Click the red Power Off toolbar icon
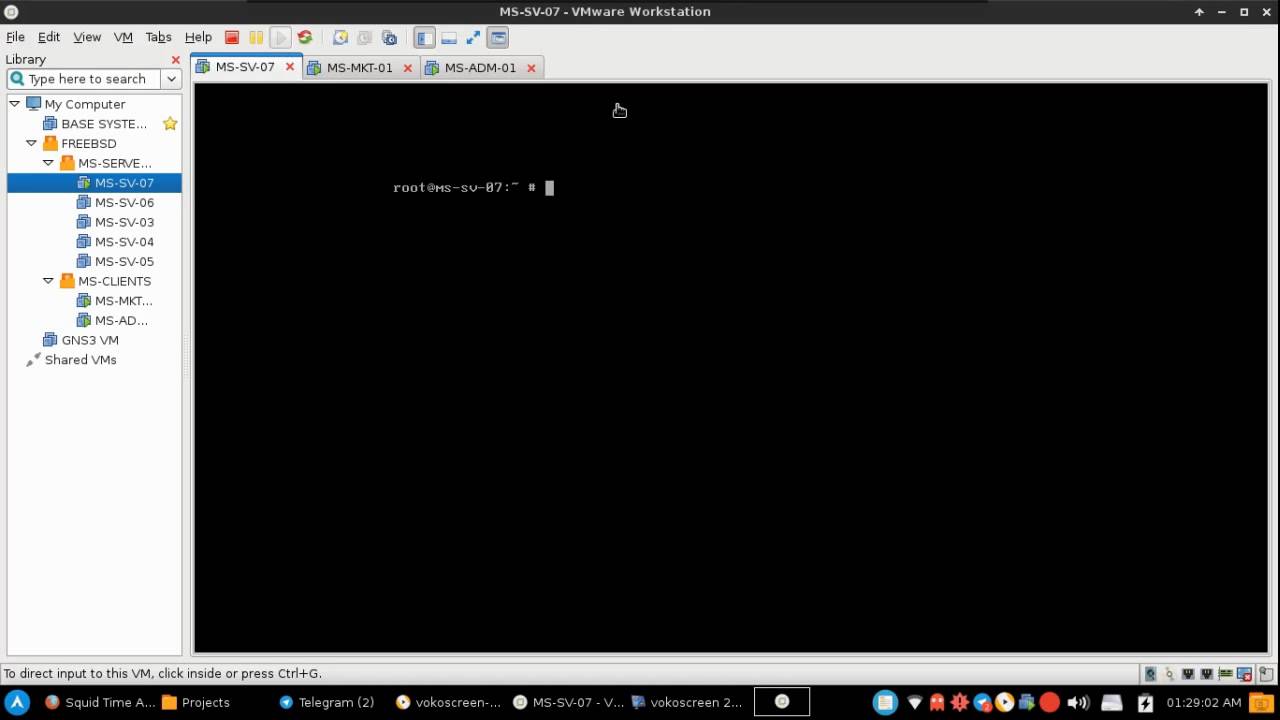Screen dimensions: 1280x720 point(232,37)
